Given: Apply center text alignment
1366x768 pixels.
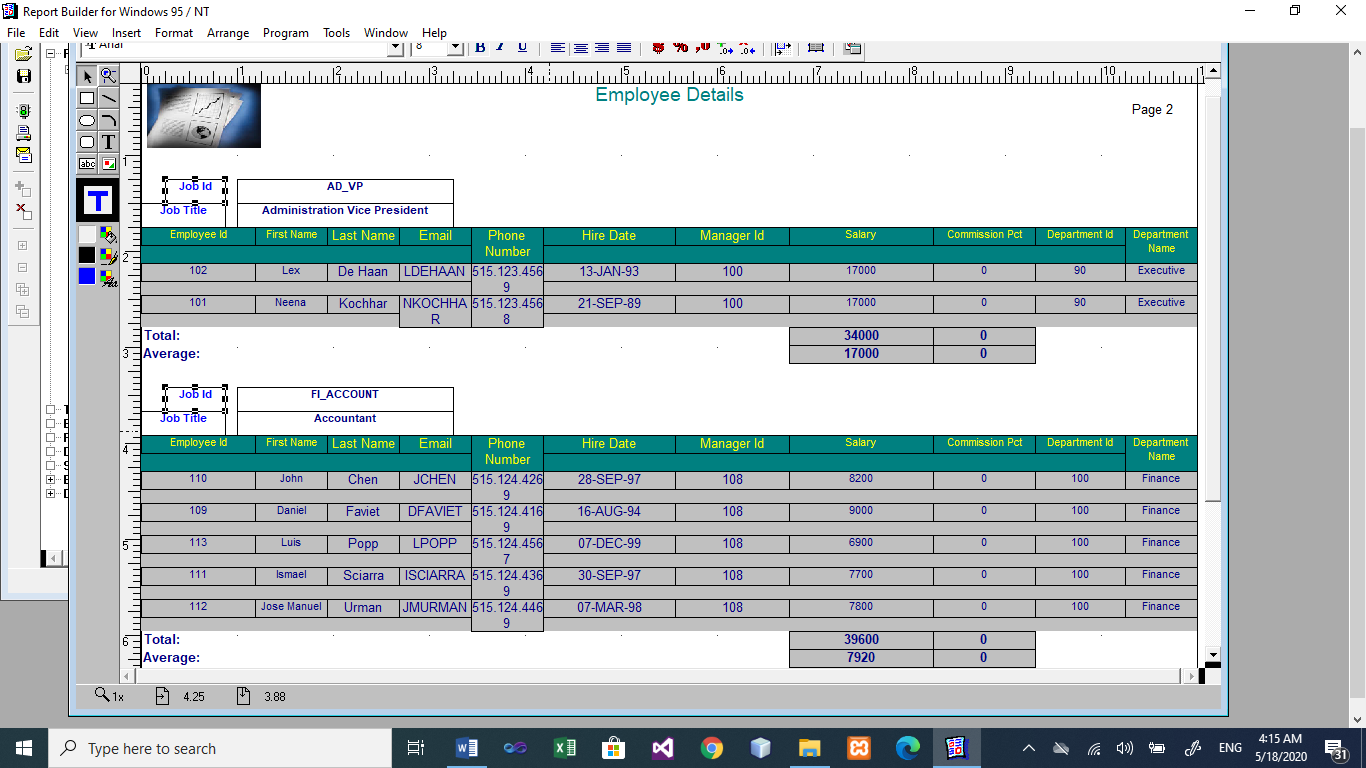Looking at the screenshot, I should coord(579,47).
